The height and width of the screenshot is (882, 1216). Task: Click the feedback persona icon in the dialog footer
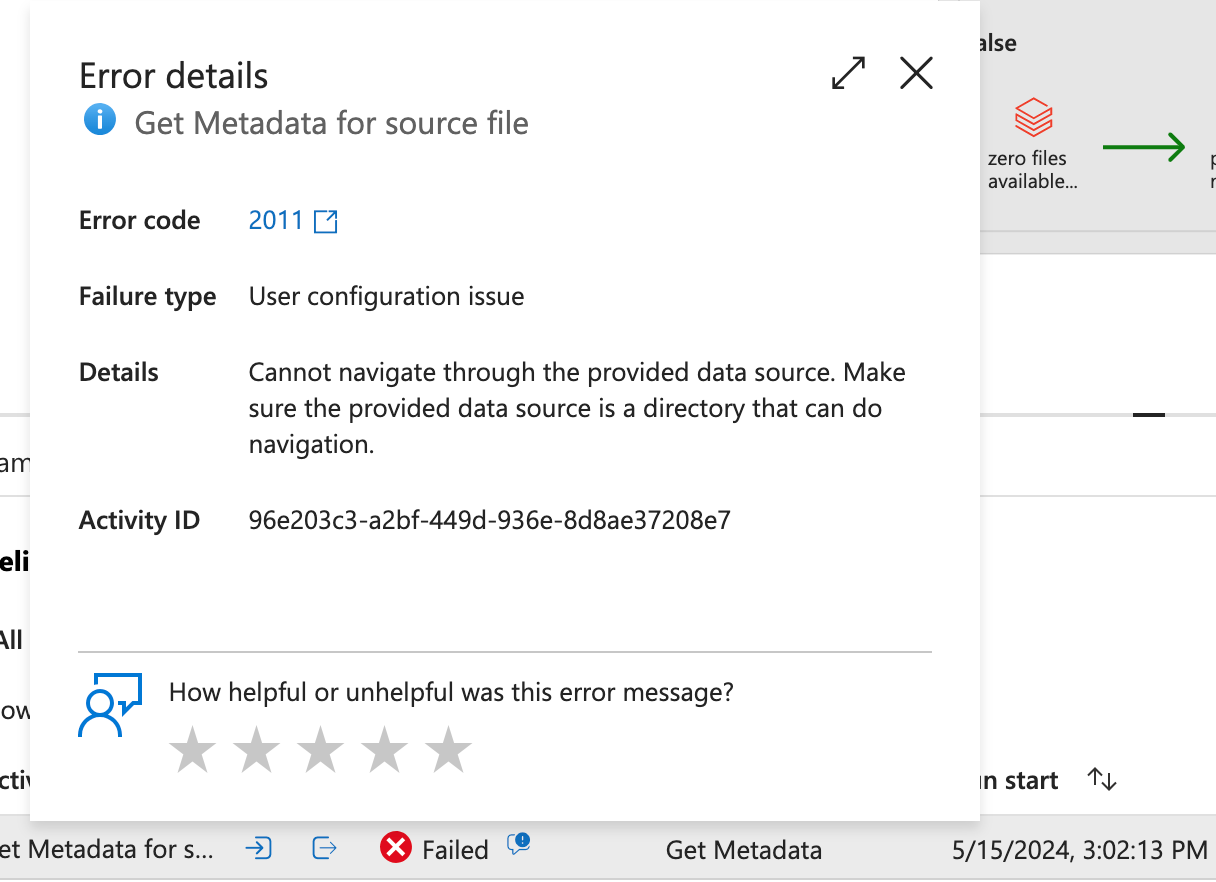109,704
